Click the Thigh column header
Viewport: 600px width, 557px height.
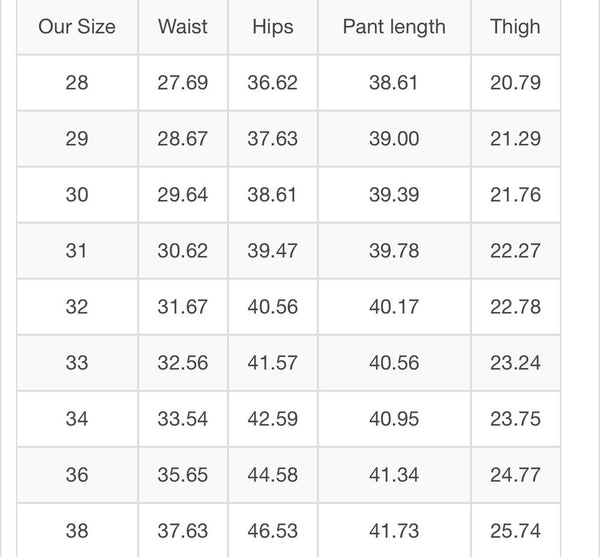[x=515, y=26]
